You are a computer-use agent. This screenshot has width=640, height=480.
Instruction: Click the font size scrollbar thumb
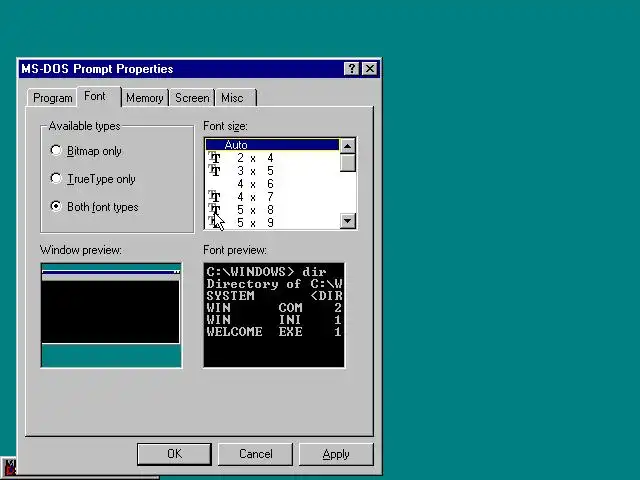tap(347, 163)
